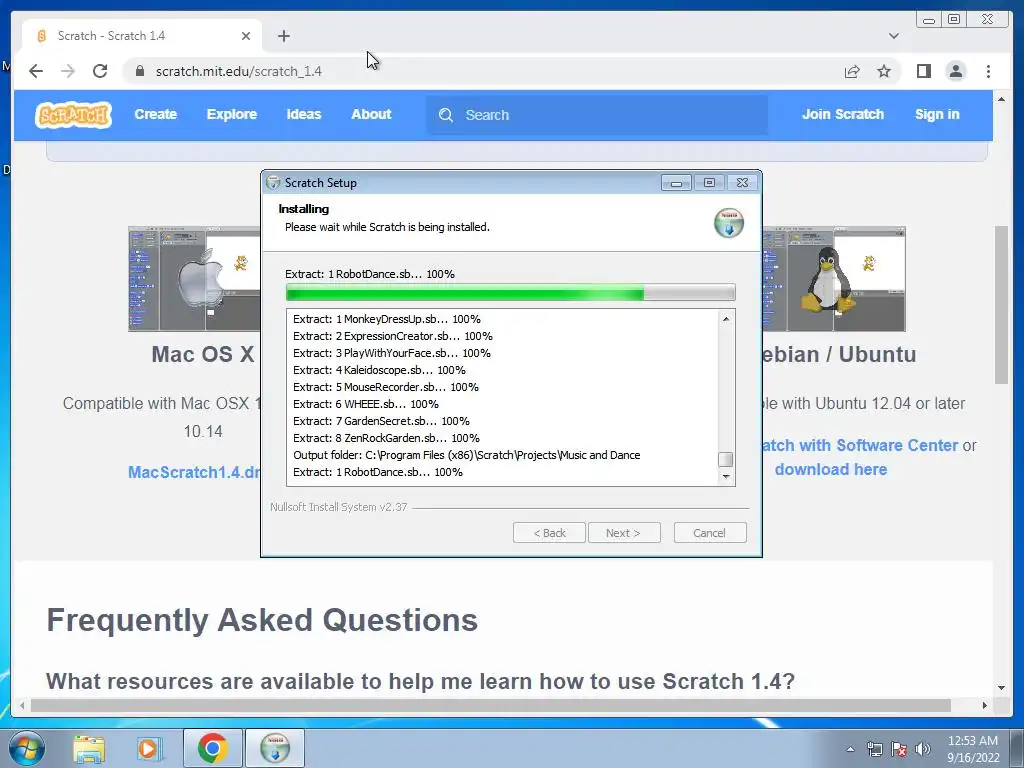This screenshot has height=768, width=1024.
Task: Open Chrome three-dot menu
Action: pyautogui.click(x=988, y=71)
